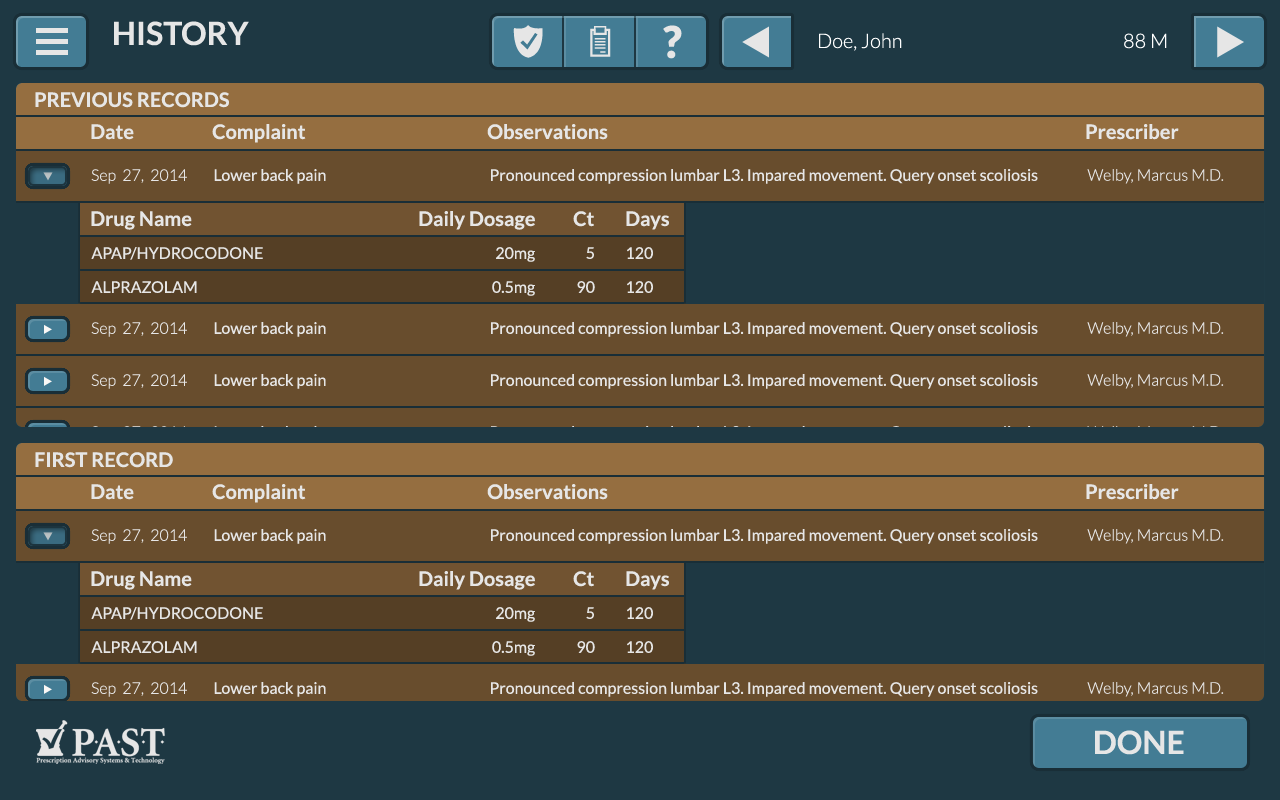Click the First Record section header
Screen dimensions: 1280x800
click(104, 460)
